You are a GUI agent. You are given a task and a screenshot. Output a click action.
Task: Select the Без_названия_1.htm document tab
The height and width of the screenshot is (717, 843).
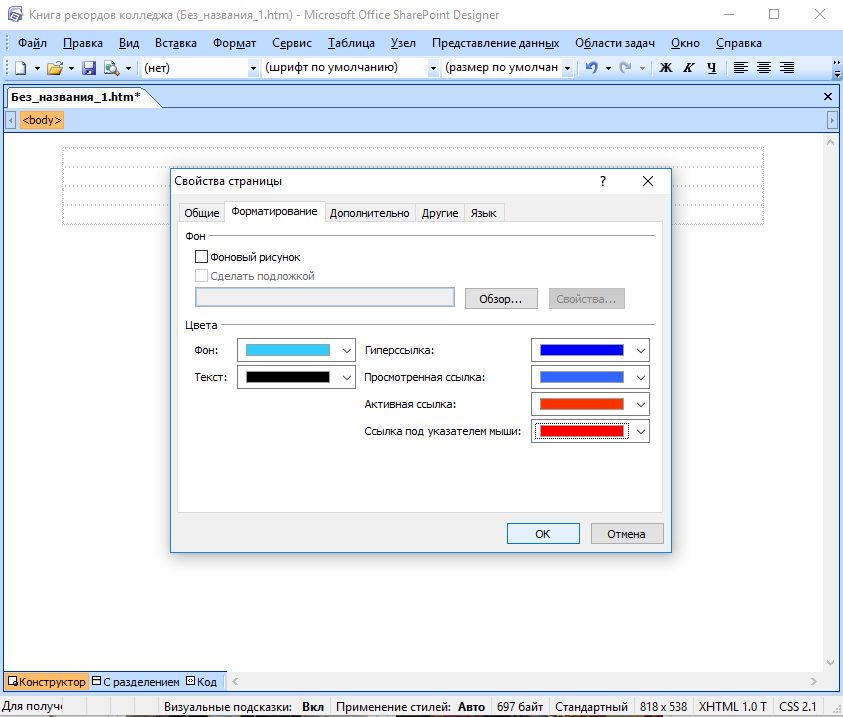[76, 97]
